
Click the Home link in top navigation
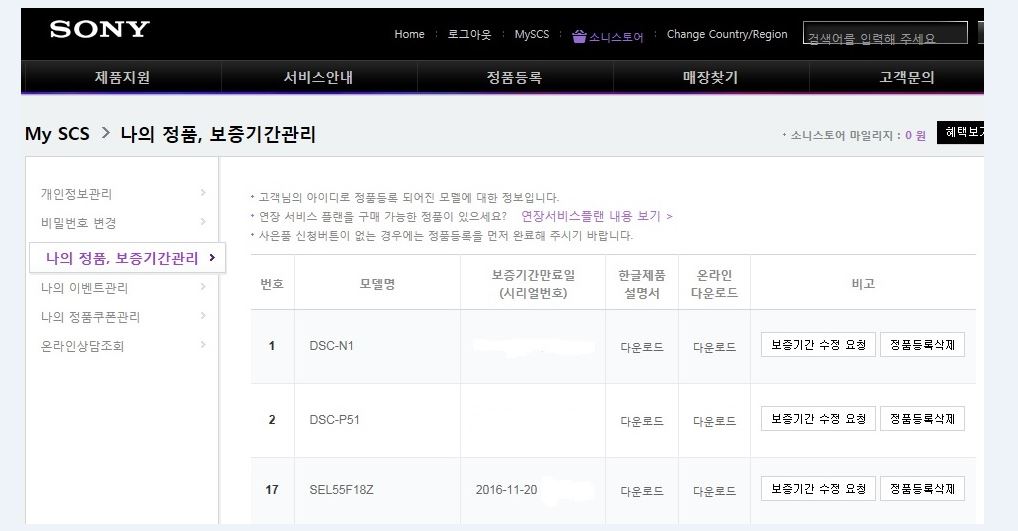click(409, 34)
